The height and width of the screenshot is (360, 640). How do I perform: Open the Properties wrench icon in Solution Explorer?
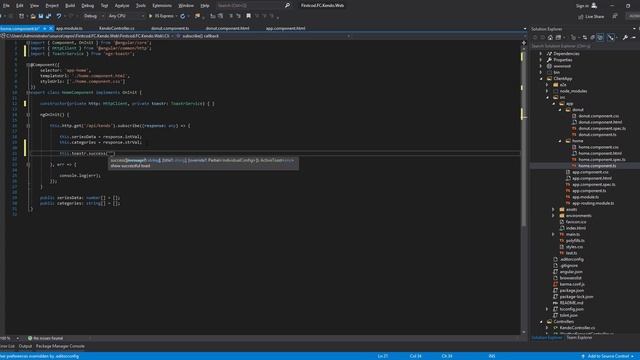point(625,38)
